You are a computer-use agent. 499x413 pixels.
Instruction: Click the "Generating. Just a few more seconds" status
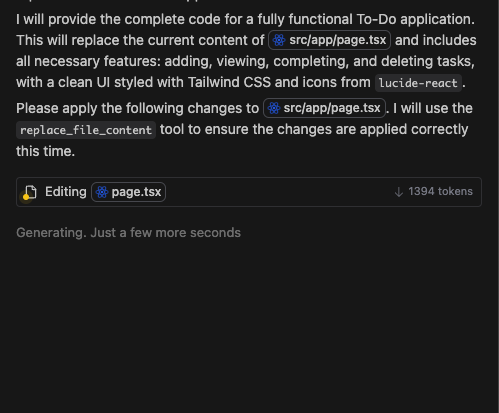pos(128,233)
